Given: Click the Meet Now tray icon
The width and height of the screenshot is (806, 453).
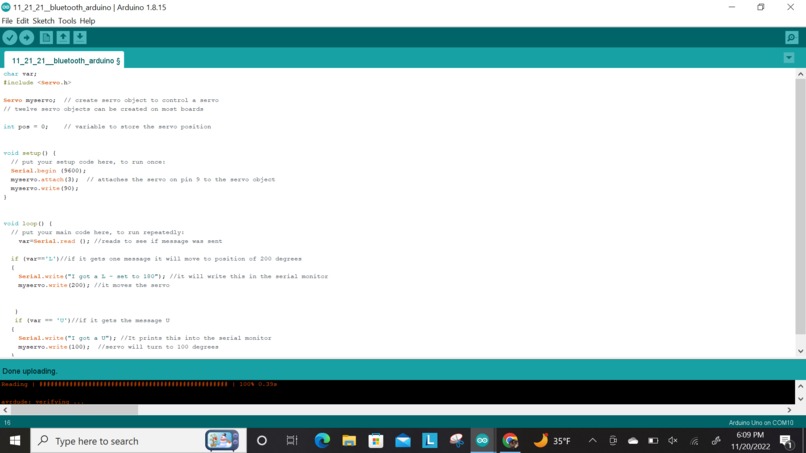Looking at the screenshot, I should coord(613,441).
